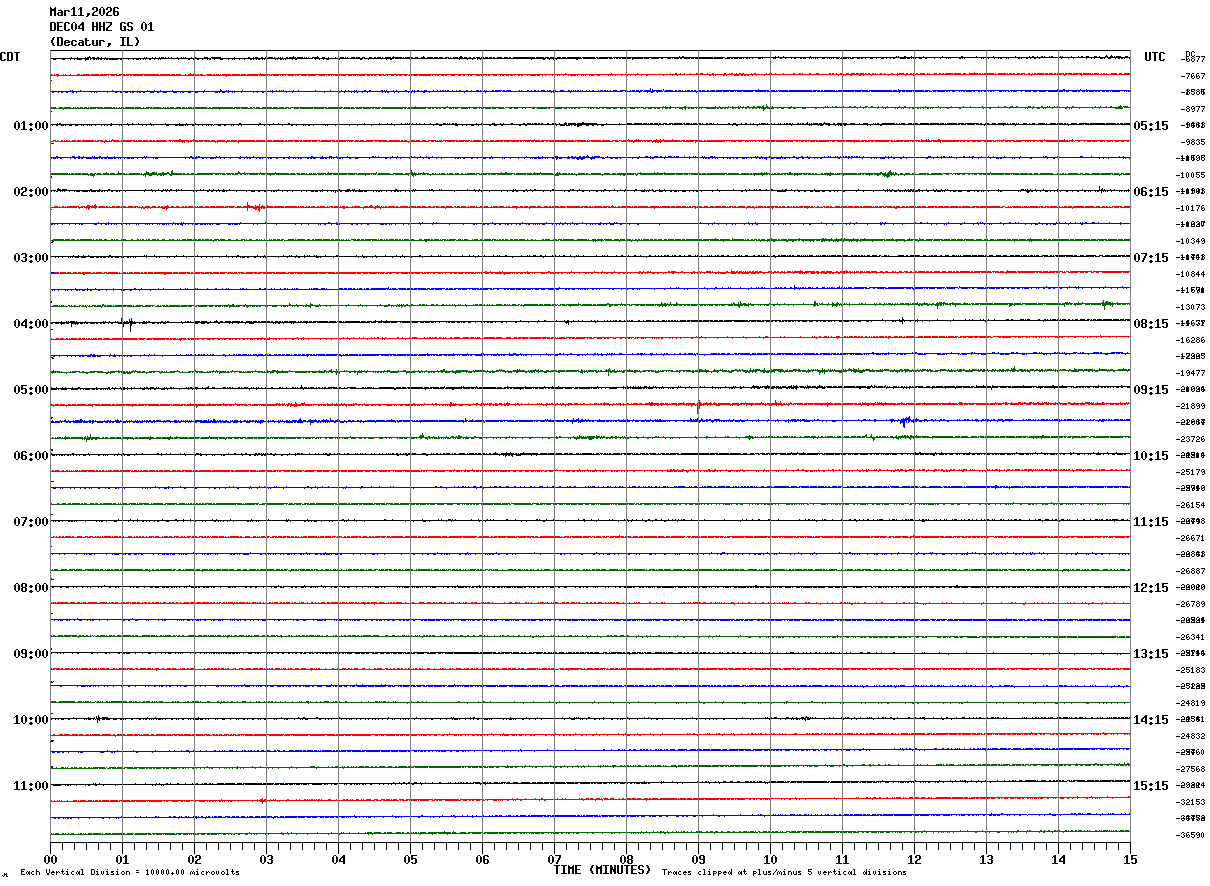Click the 14 minute axis tick label

click(x=1058, y=859)
